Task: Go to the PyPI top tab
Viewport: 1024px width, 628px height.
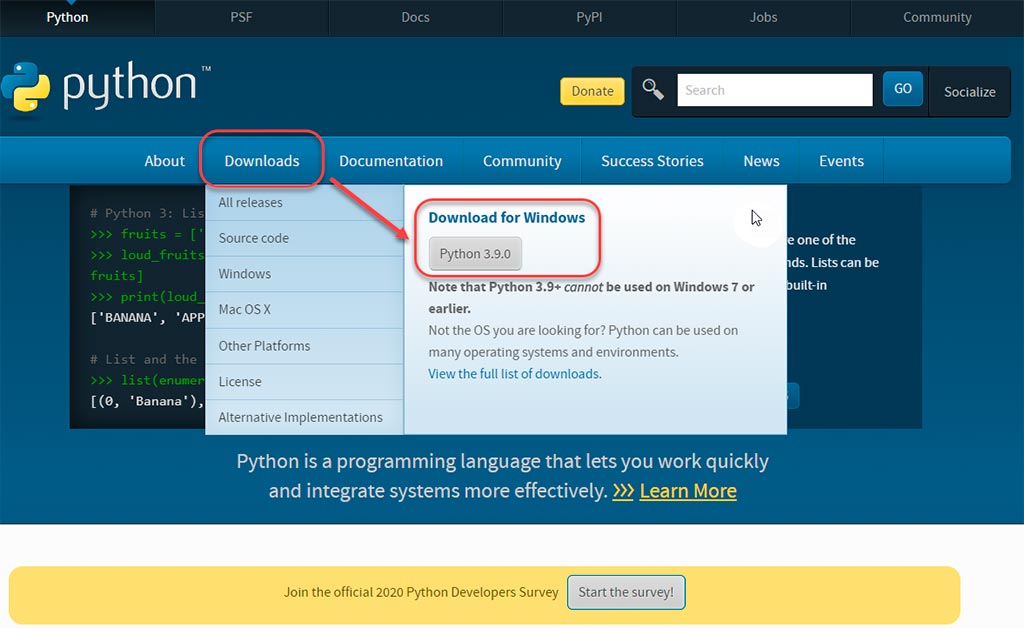Action: click(x=589, y=18)
